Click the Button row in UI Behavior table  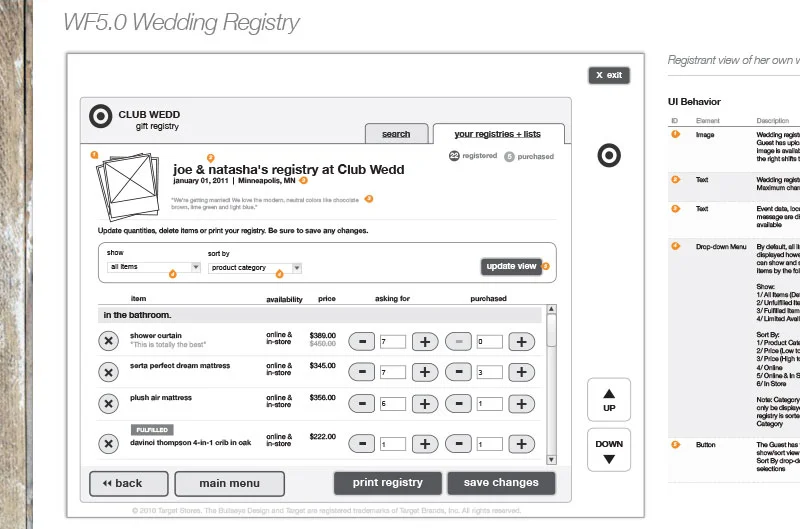tap(734, 459)
